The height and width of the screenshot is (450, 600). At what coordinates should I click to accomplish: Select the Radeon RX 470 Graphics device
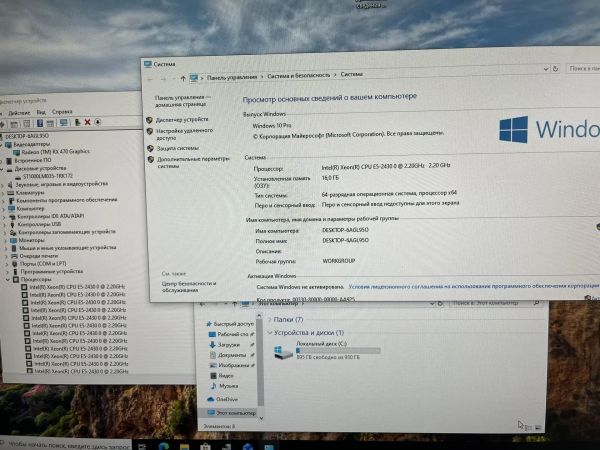[55, 152]
